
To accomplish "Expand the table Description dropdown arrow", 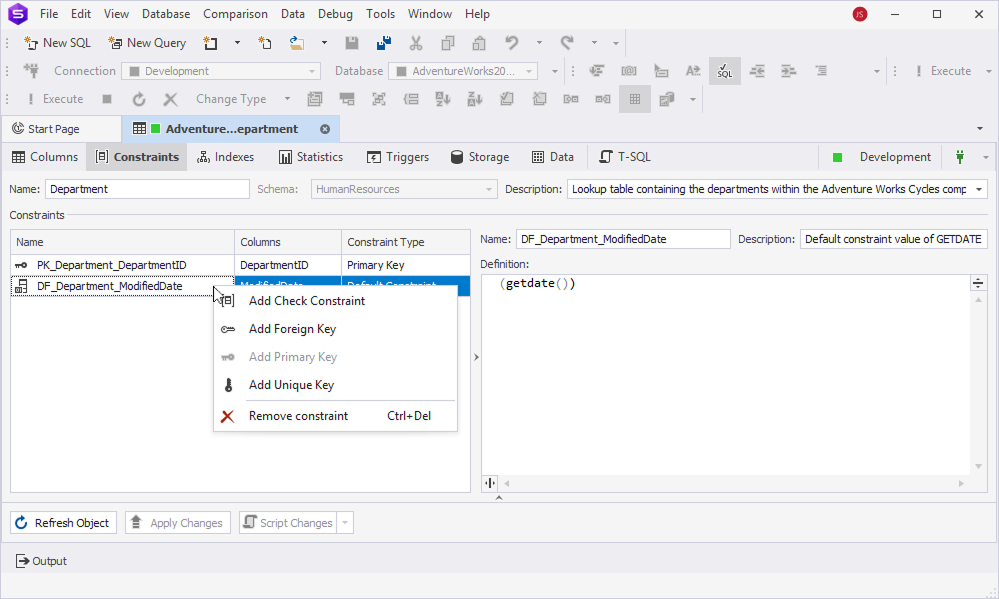I will coord(979,189).
